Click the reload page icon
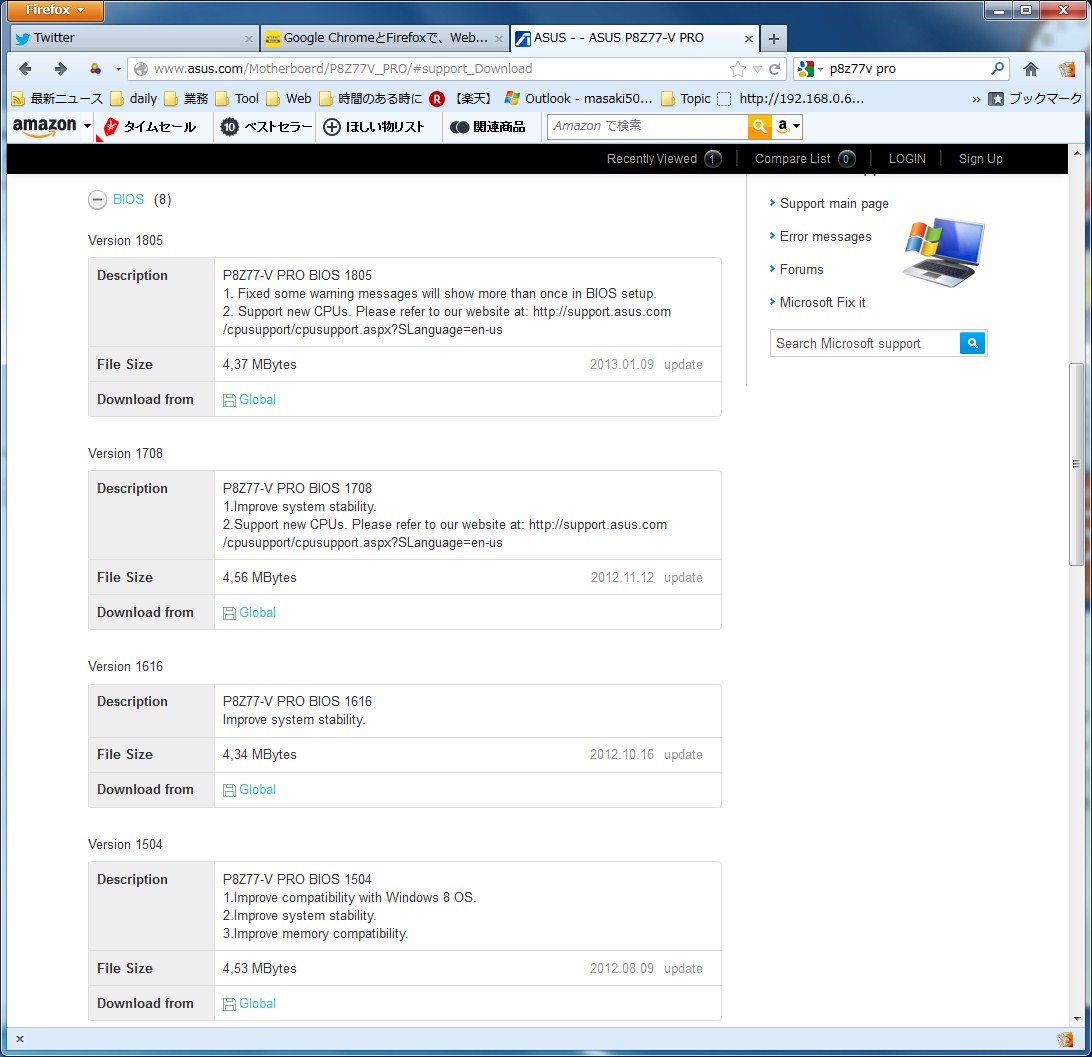 [x=774, y=69]
